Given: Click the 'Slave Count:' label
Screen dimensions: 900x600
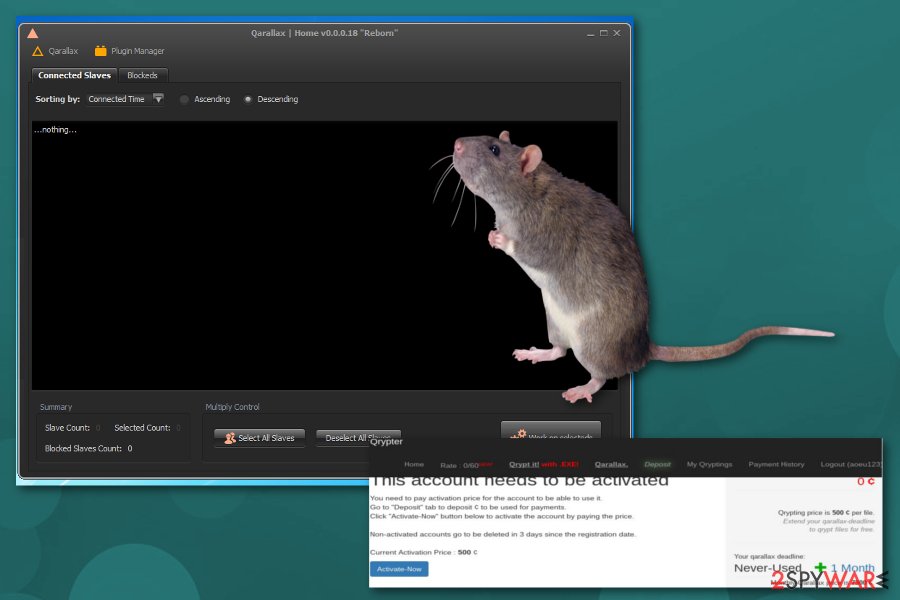Looking at the screenshot, I should click(x=67, y=428).
